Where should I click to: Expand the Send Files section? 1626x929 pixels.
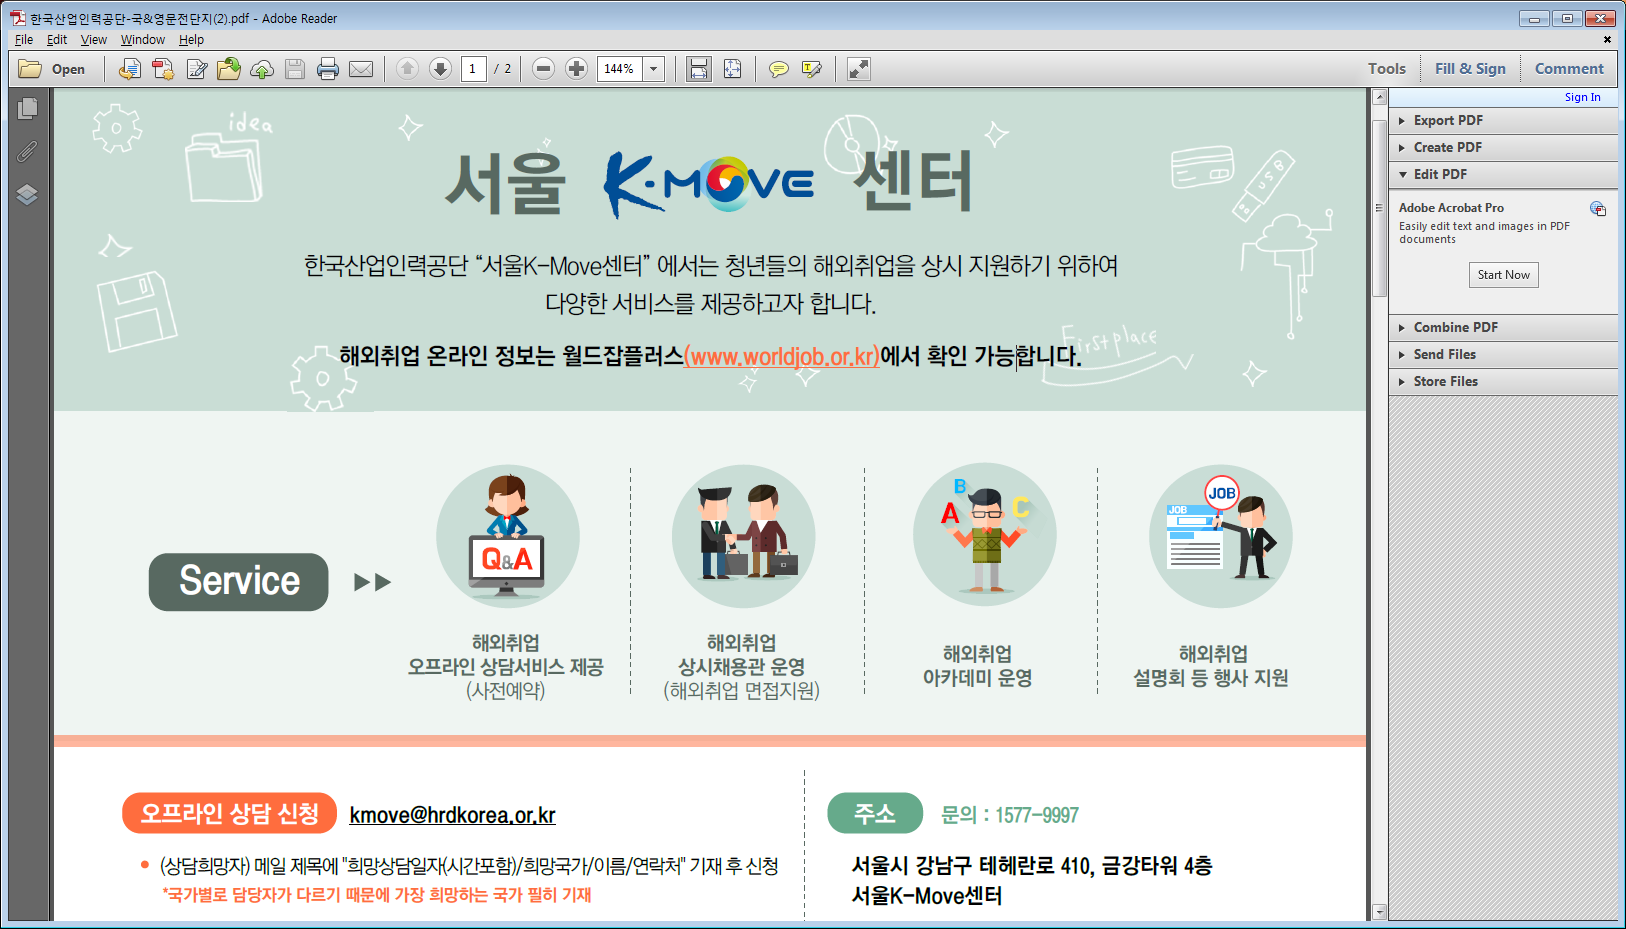click(x=1503, y=354)
